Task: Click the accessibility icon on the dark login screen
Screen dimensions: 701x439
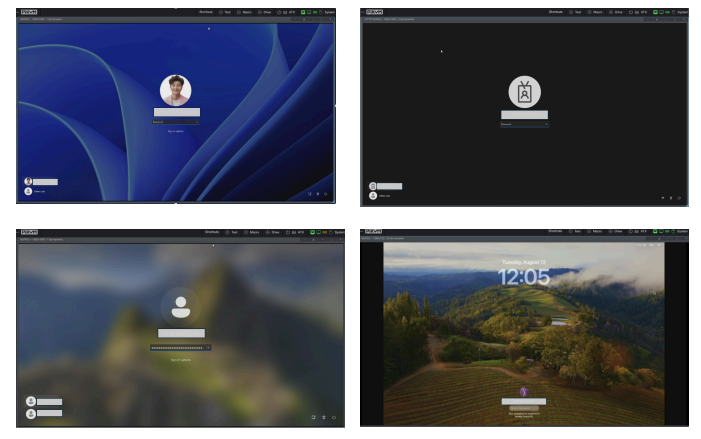Action: pos(671,198)
